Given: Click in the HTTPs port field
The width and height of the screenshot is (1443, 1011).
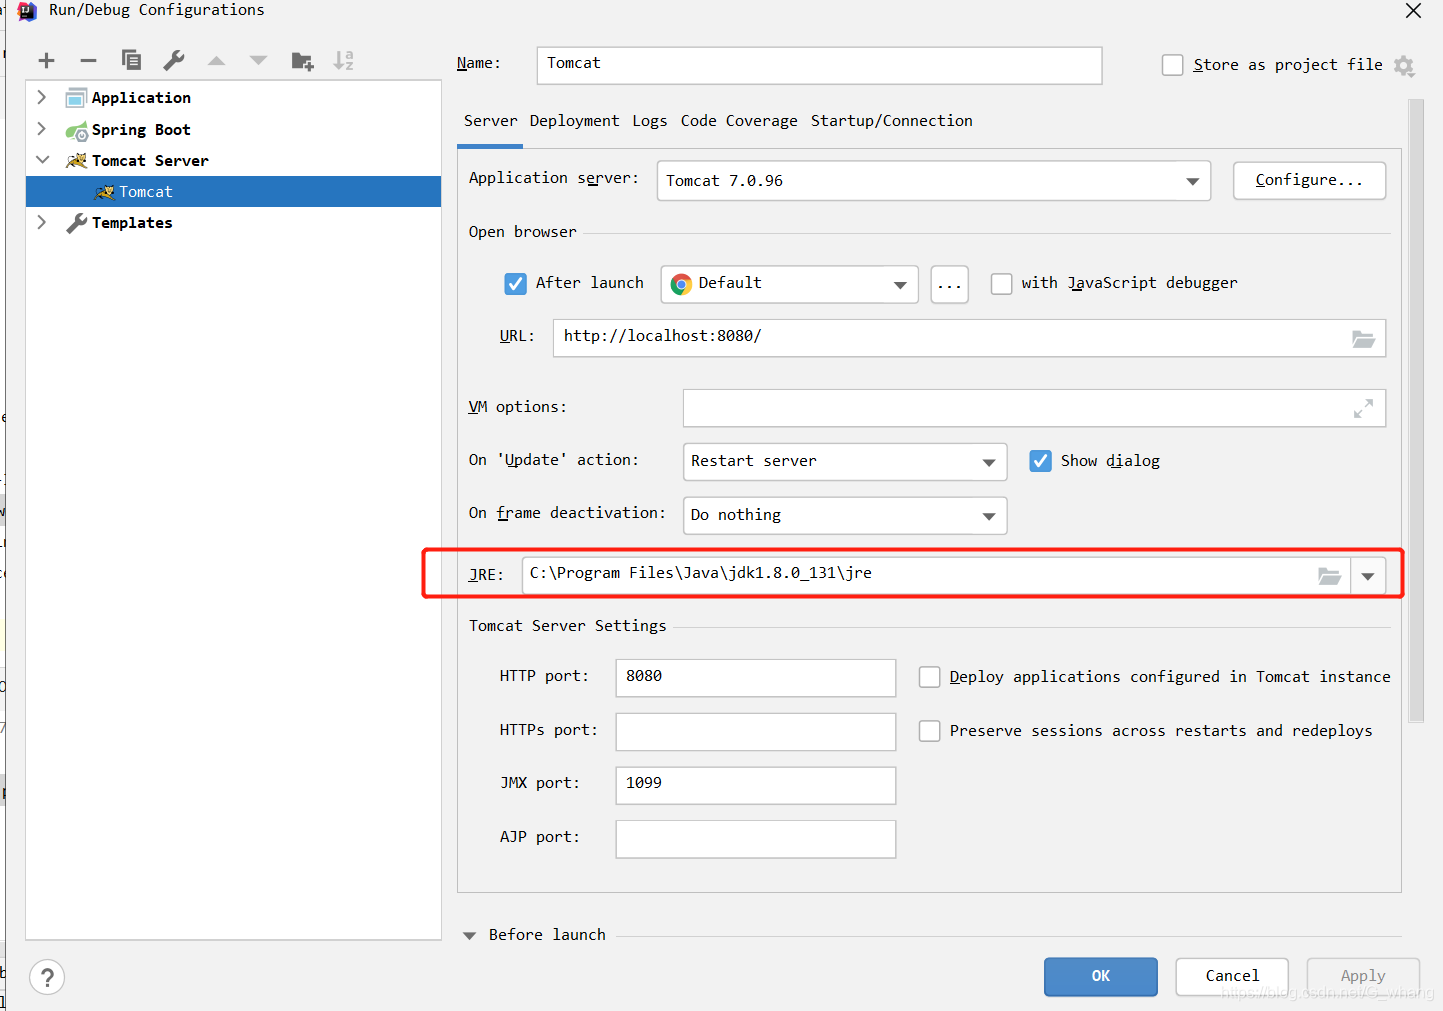Looking at the screenshot, I should point(756,732).
